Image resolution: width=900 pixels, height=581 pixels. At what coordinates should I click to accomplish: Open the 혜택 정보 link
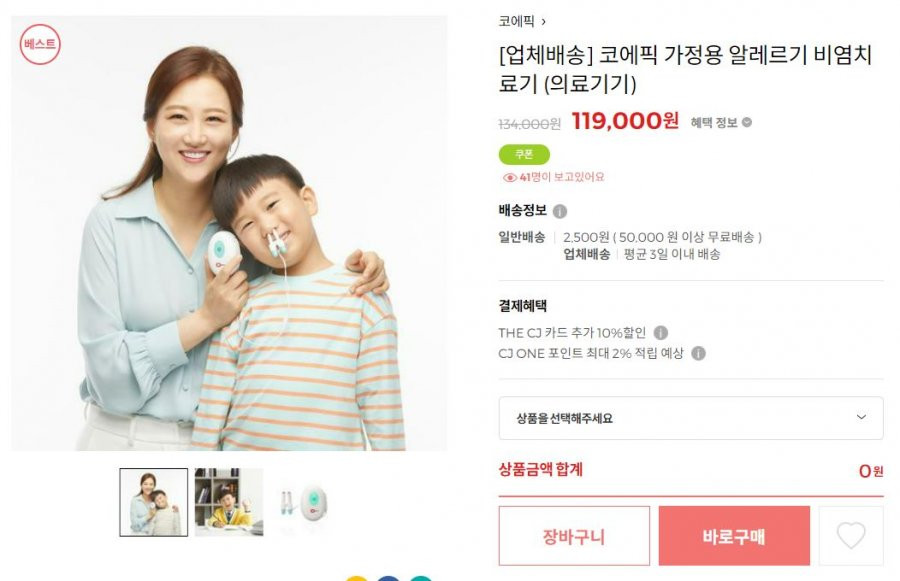coord(714,122)
